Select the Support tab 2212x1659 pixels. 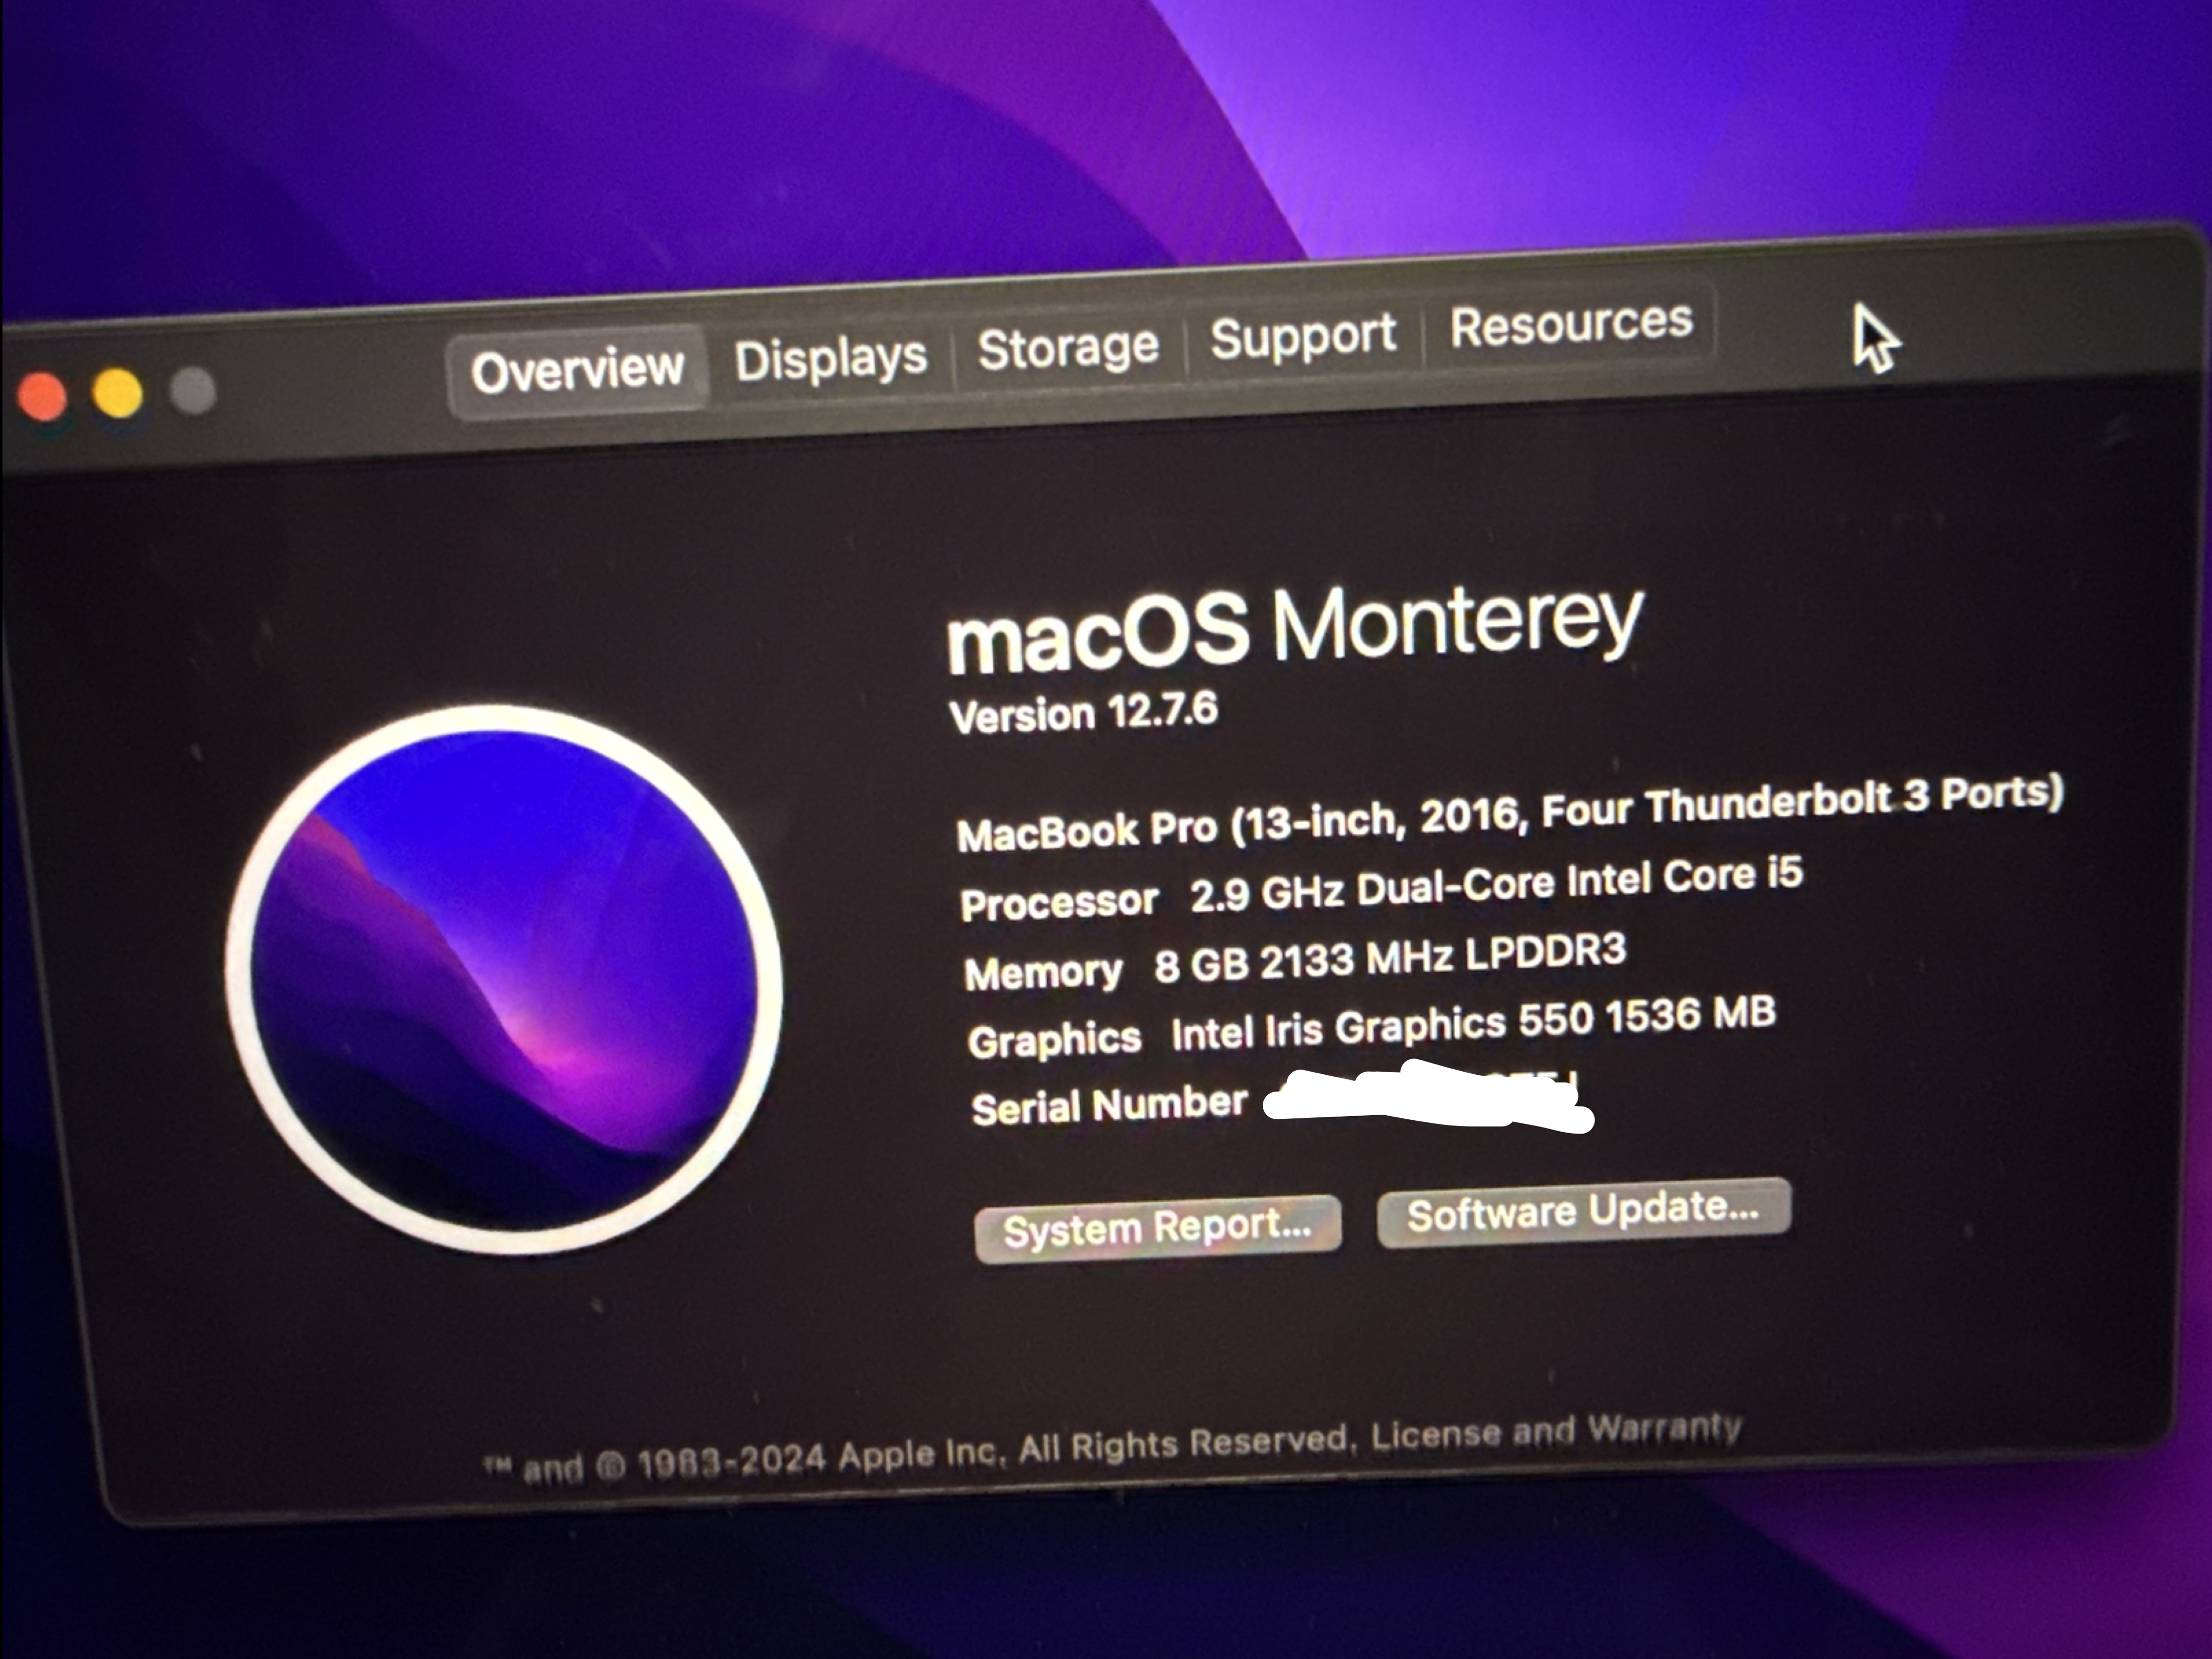[1303, 336]
